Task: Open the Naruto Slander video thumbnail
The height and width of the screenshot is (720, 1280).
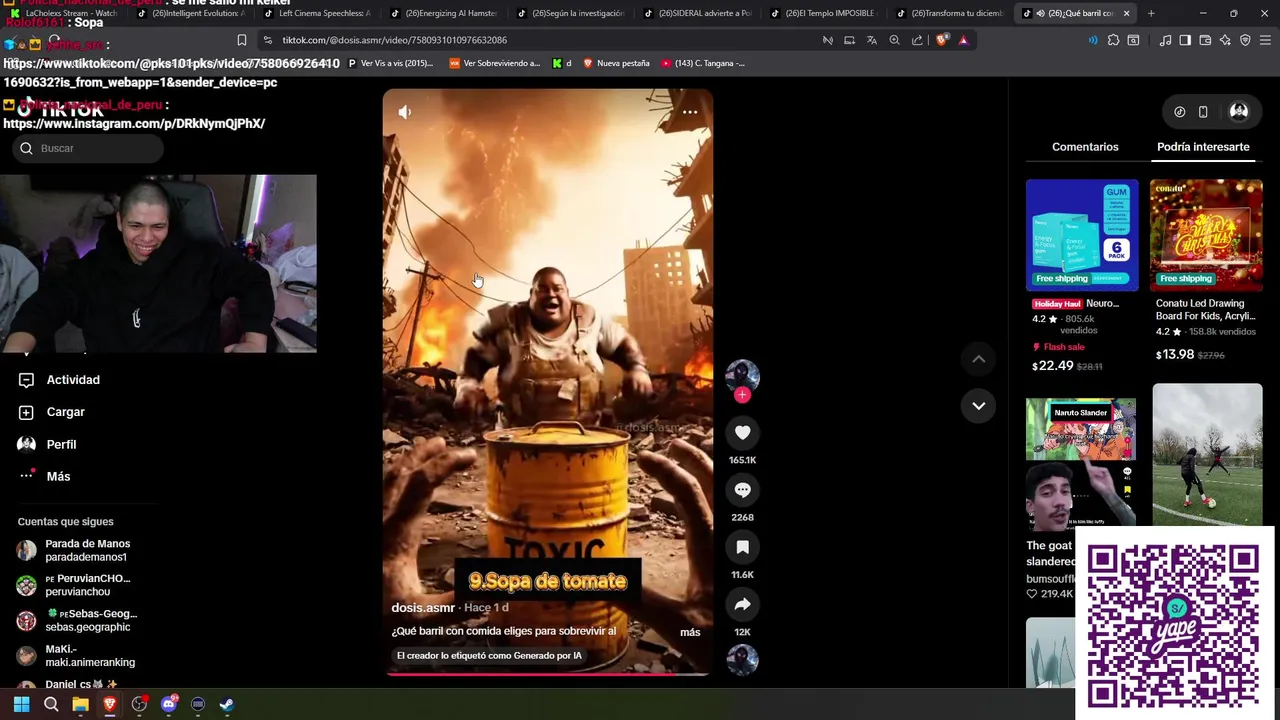Action: (x=1081, y=463)
